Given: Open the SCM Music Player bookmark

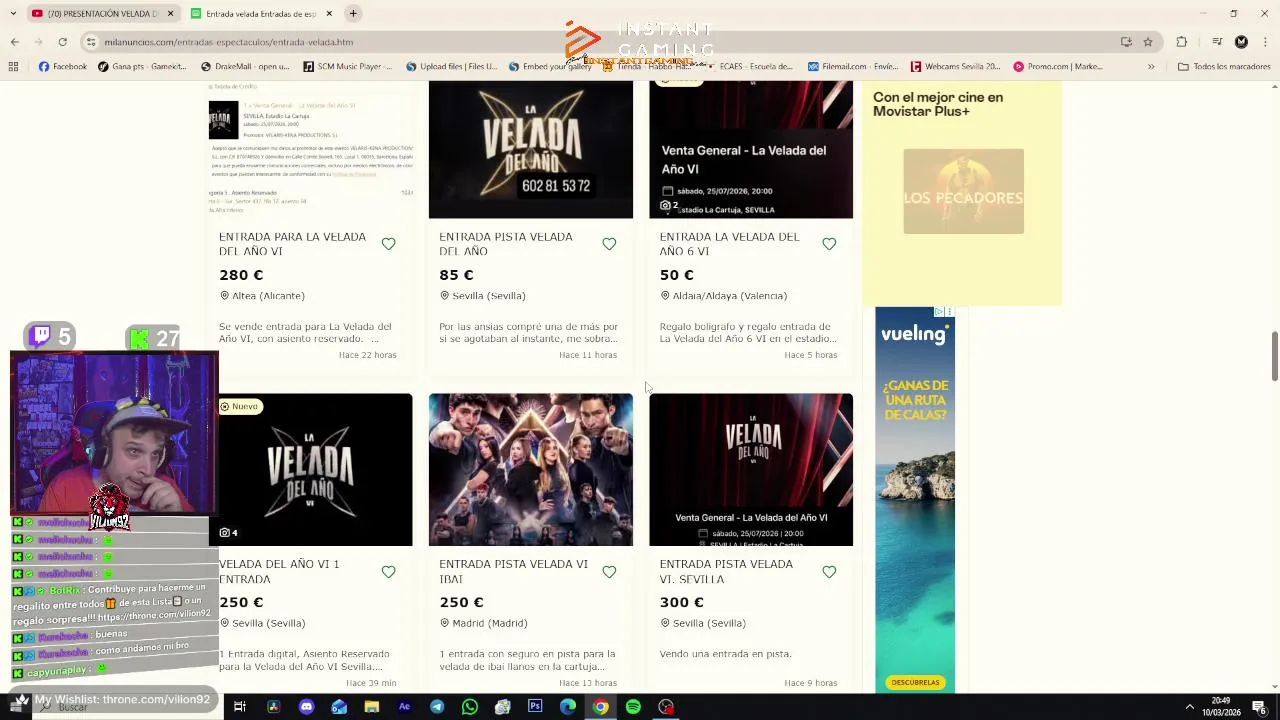Looking at the screenshot, I should (x=348, y=67).
